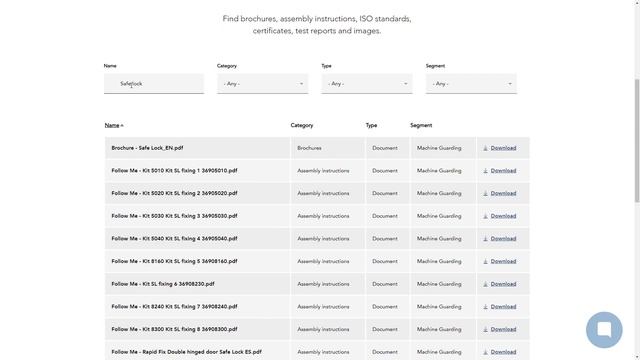Select 'Follow Me - Kit SL fixing 6 36908230.pdf'
640x360 pixels.
point(163,284)
